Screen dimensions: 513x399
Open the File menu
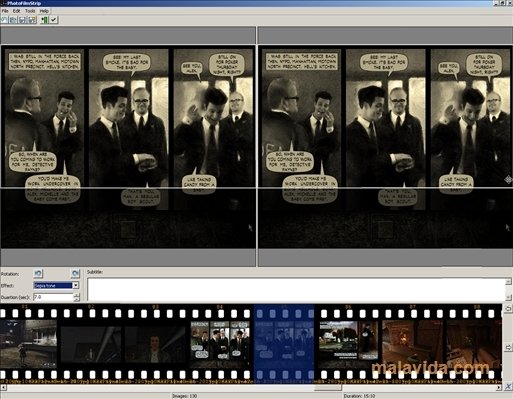pyautogui.click(x=5, y=11)
